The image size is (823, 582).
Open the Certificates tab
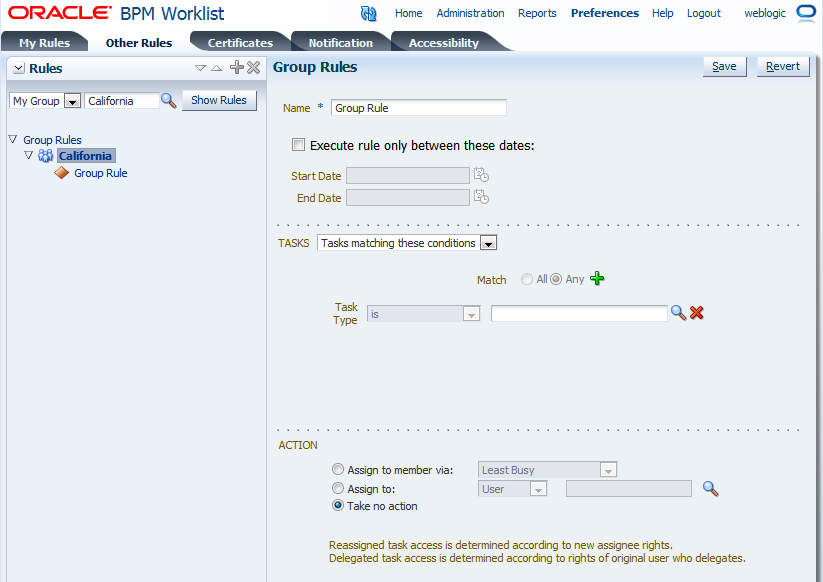pos(240,43)
